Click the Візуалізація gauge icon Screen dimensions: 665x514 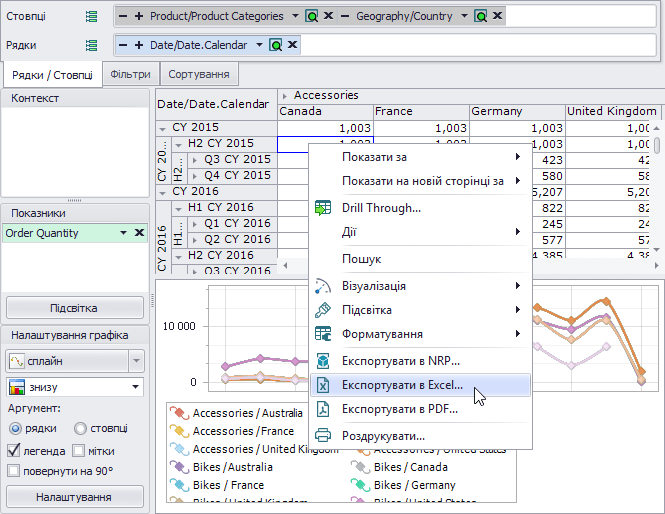(x=323, y=286)
